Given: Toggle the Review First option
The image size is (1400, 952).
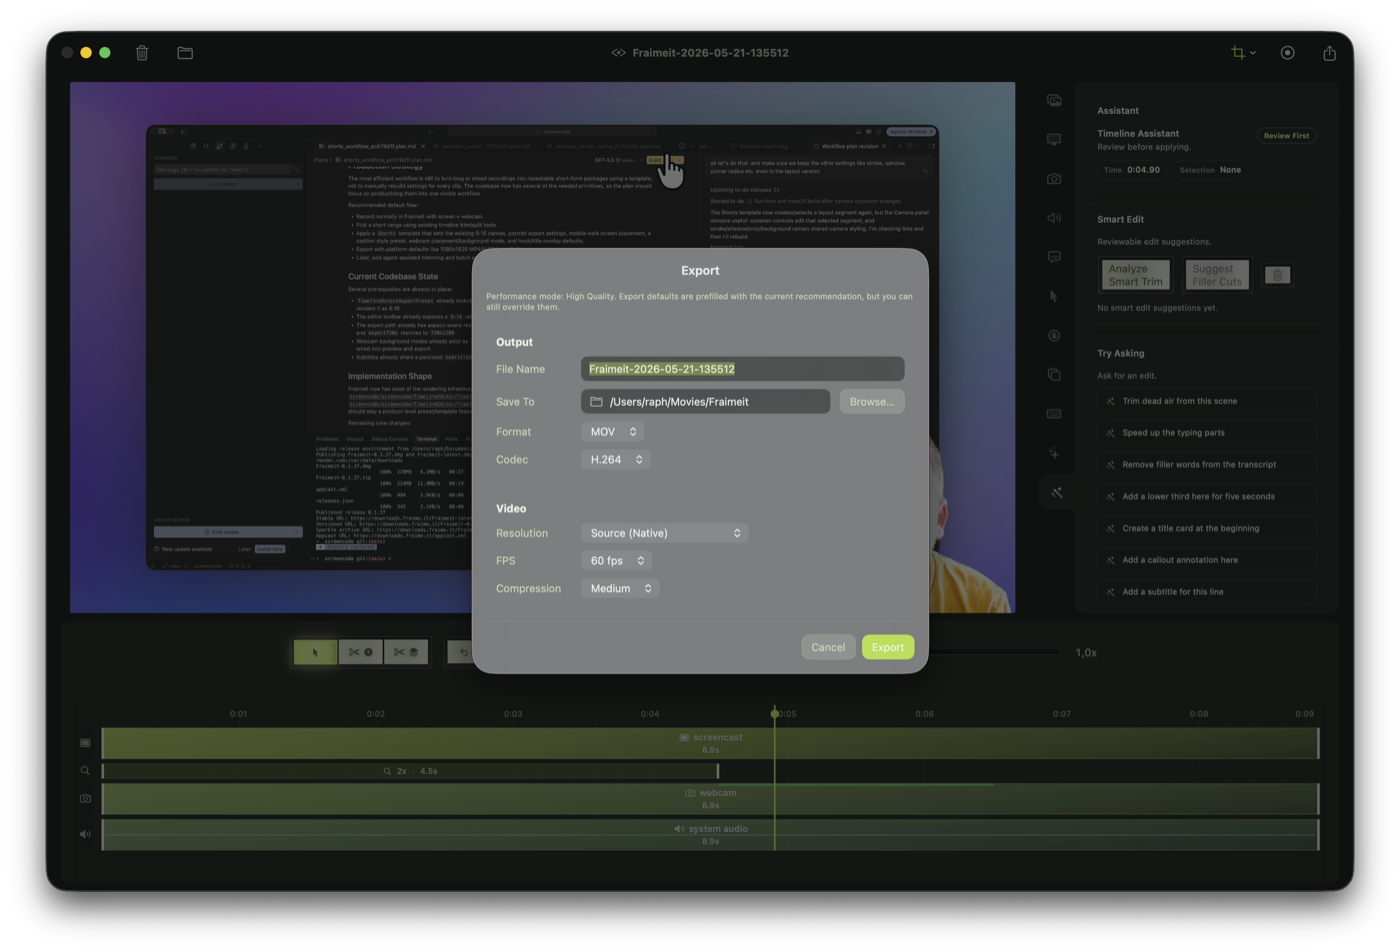Looking at the screenshot, I should tap(1286, 136).
